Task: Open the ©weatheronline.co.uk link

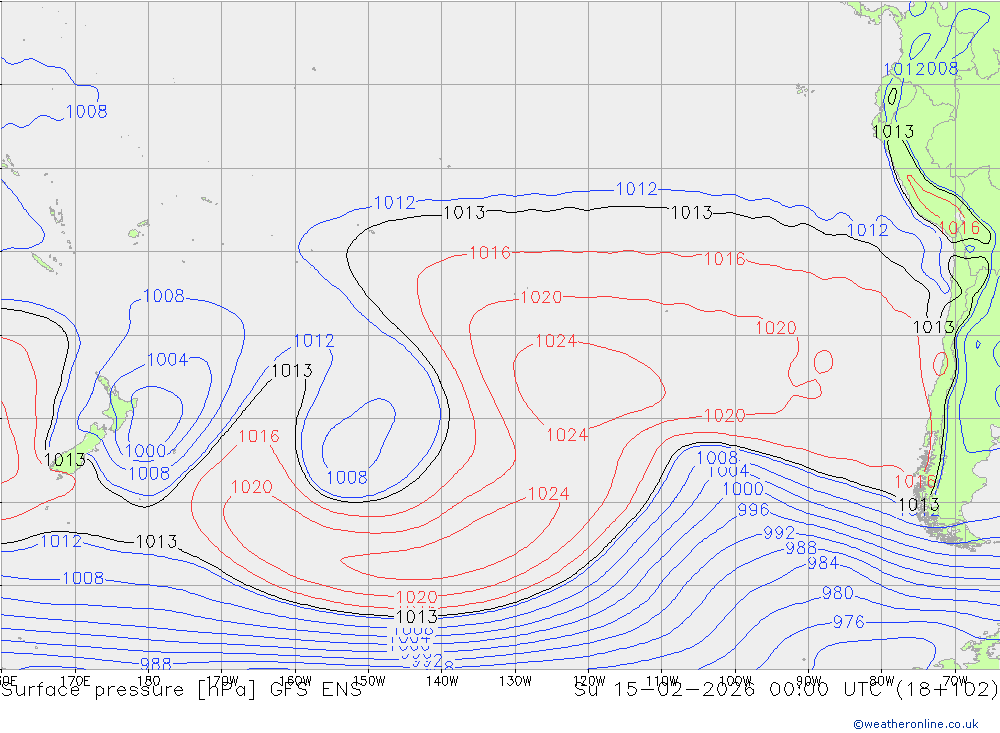Action: click(916, 724)
